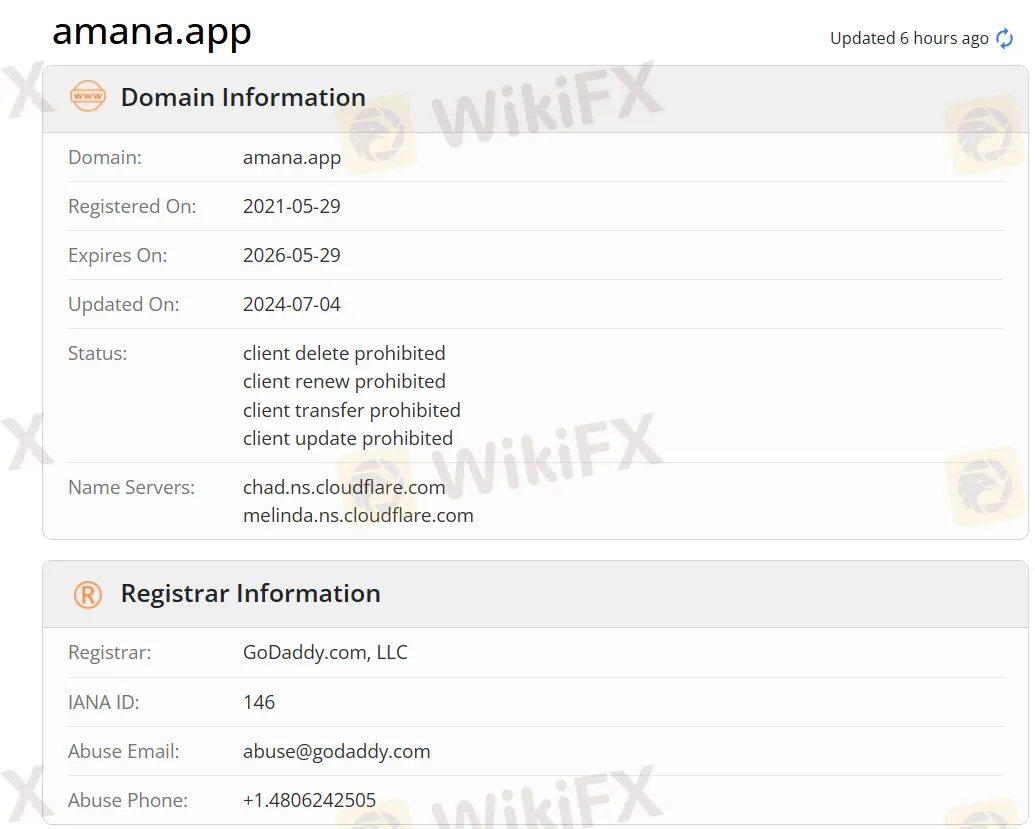1035x829 pixels.
Task: Select abuse email abuse@godaddy.com
Action: pos(337,751)
